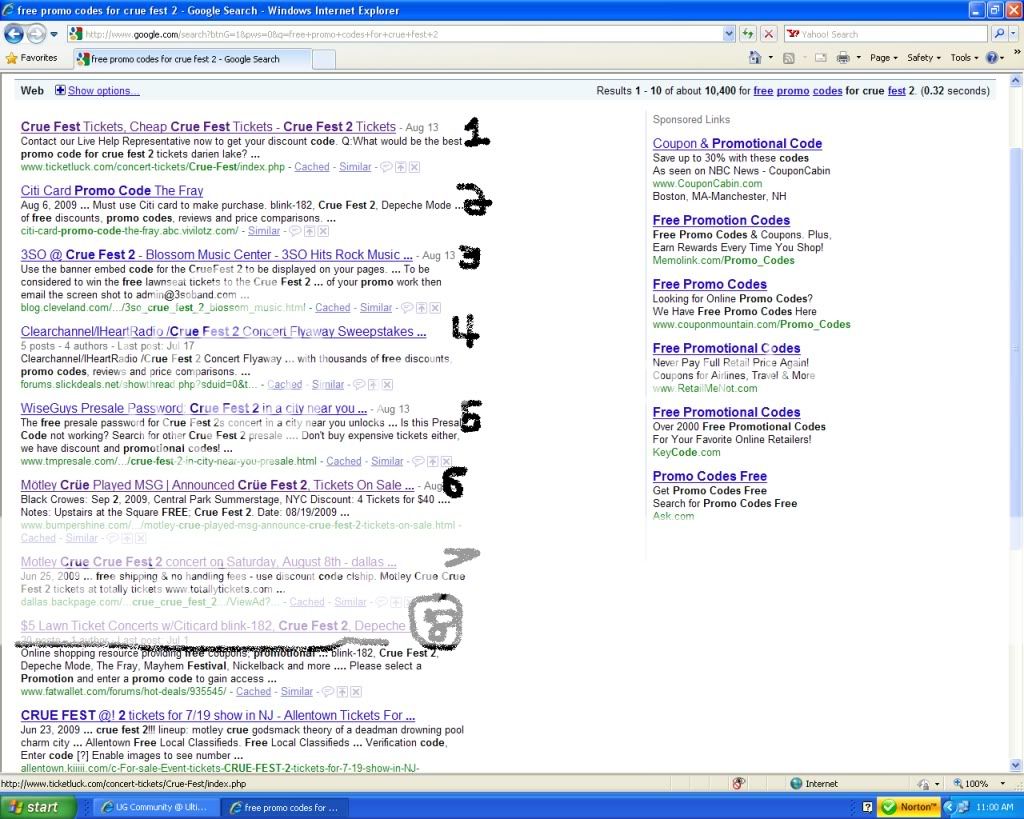Promote the fatwallet.com result with the arrow icon

(x=342, y=692)
